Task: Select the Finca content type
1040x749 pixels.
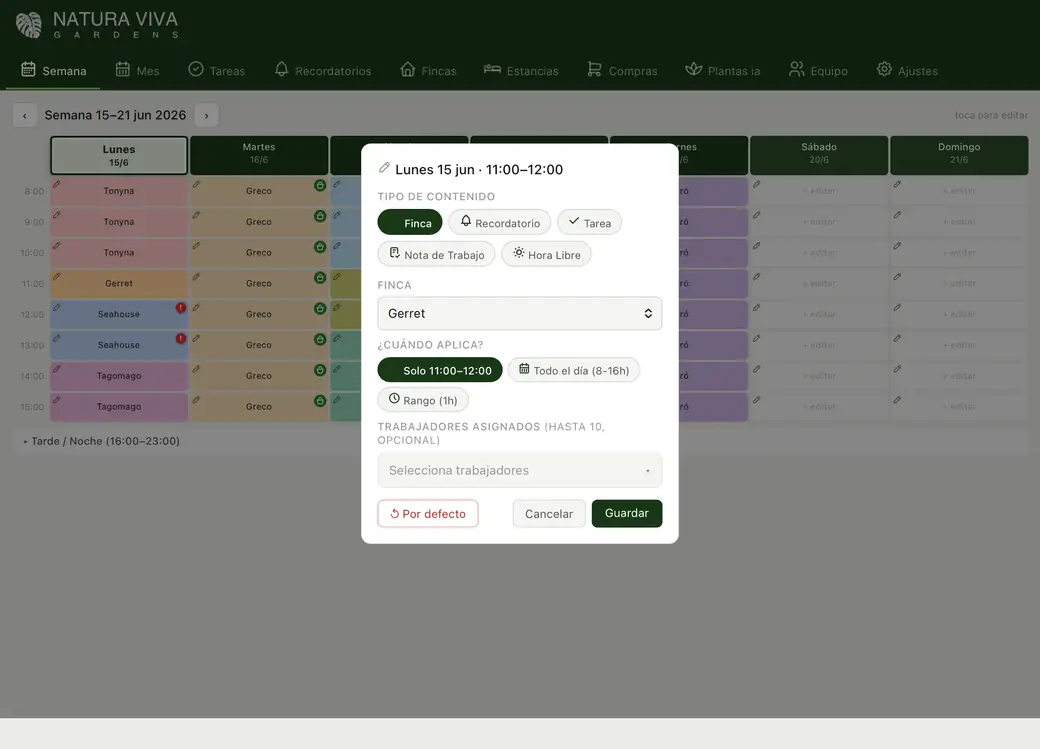Action: 410,222
